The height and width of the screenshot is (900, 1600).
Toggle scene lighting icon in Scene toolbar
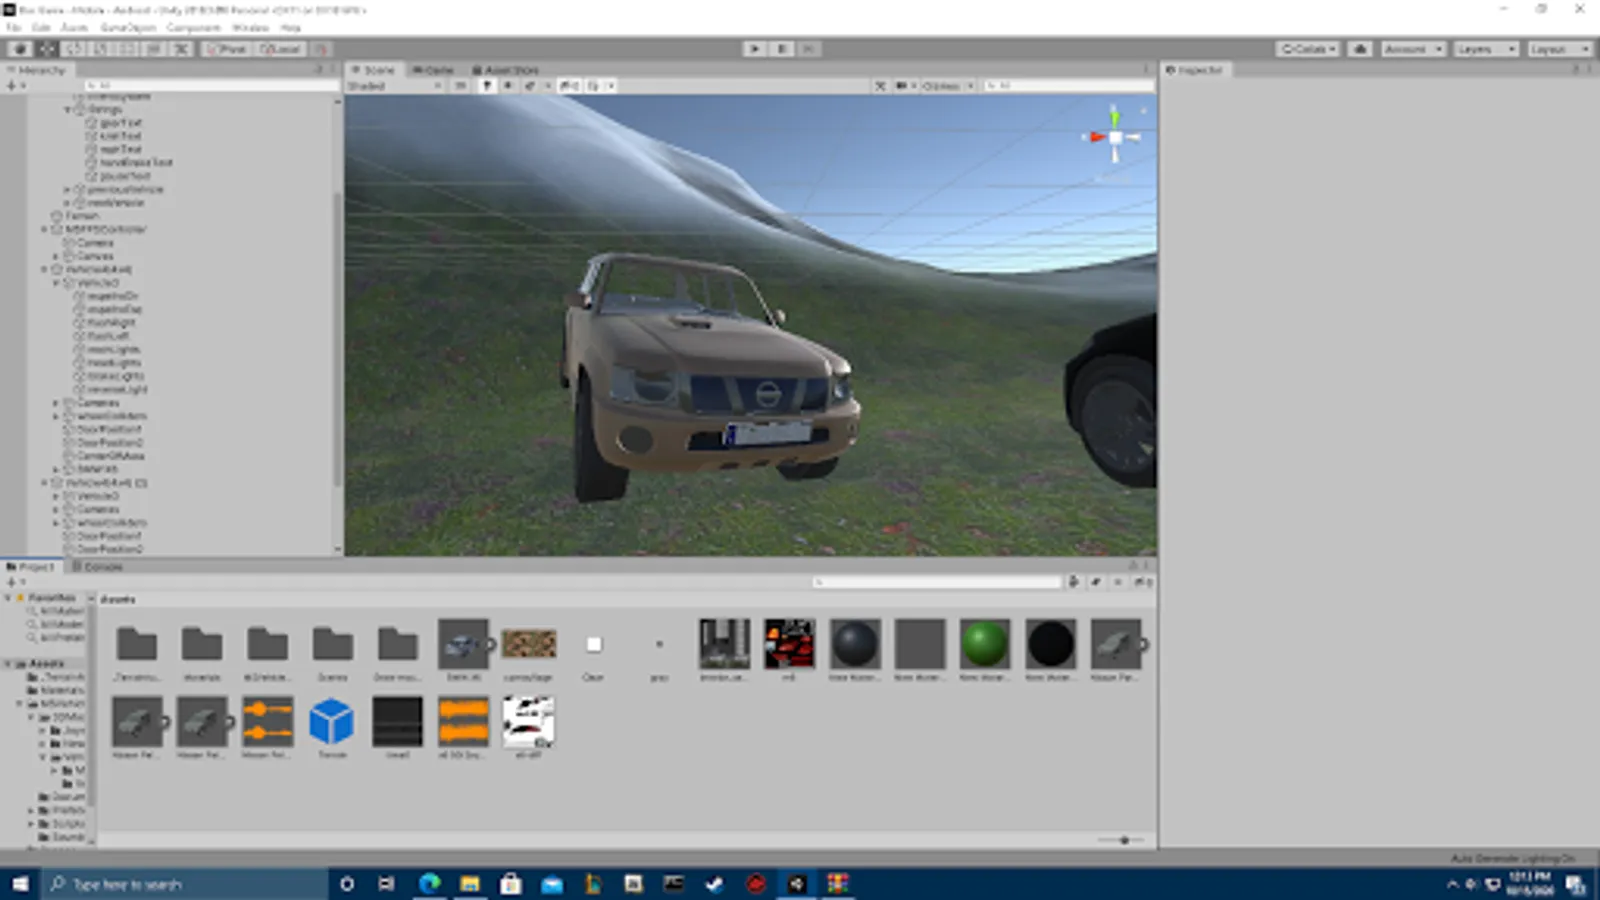click(x=487, y=86)
